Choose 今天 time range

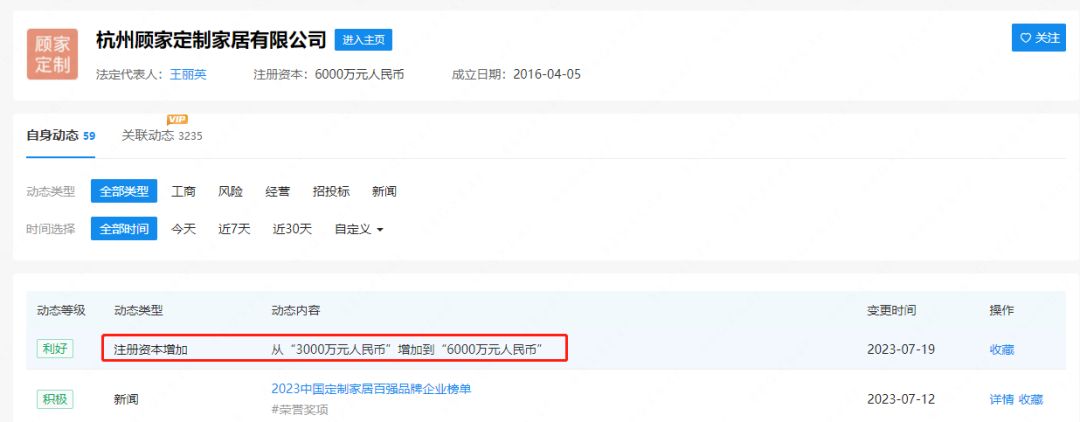point(183,229)
